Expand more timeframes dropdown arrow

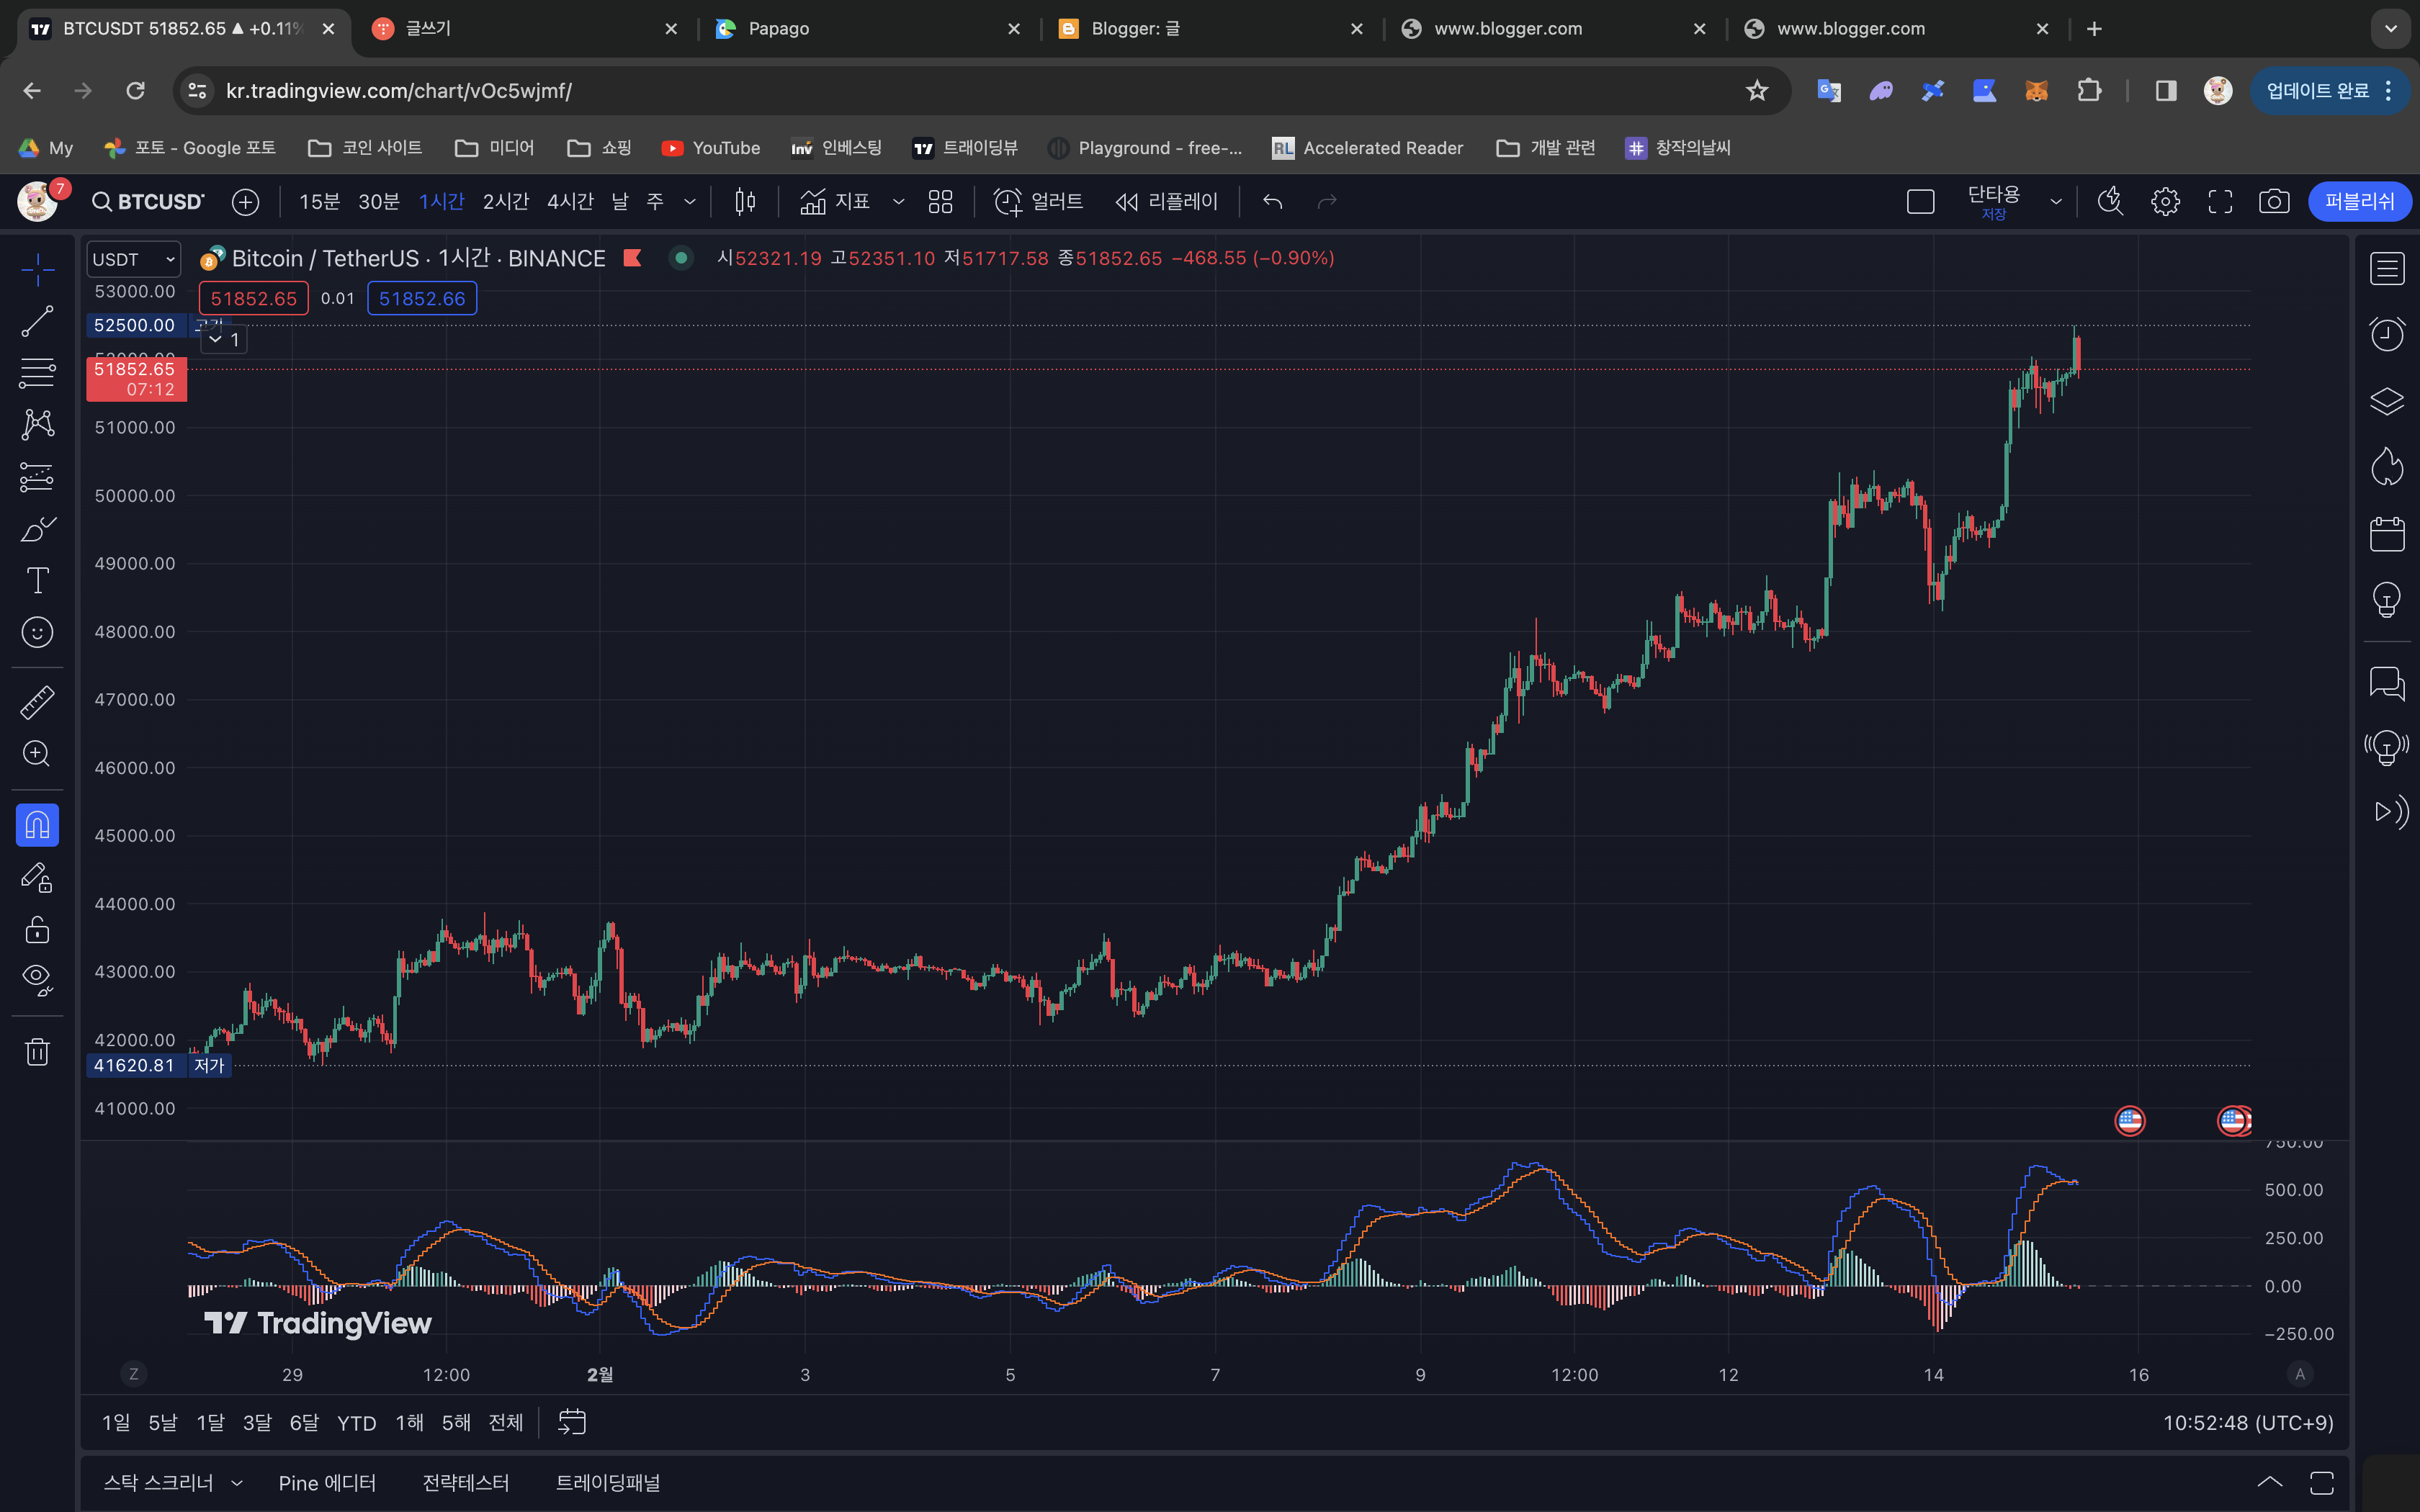tap(690, 202)
